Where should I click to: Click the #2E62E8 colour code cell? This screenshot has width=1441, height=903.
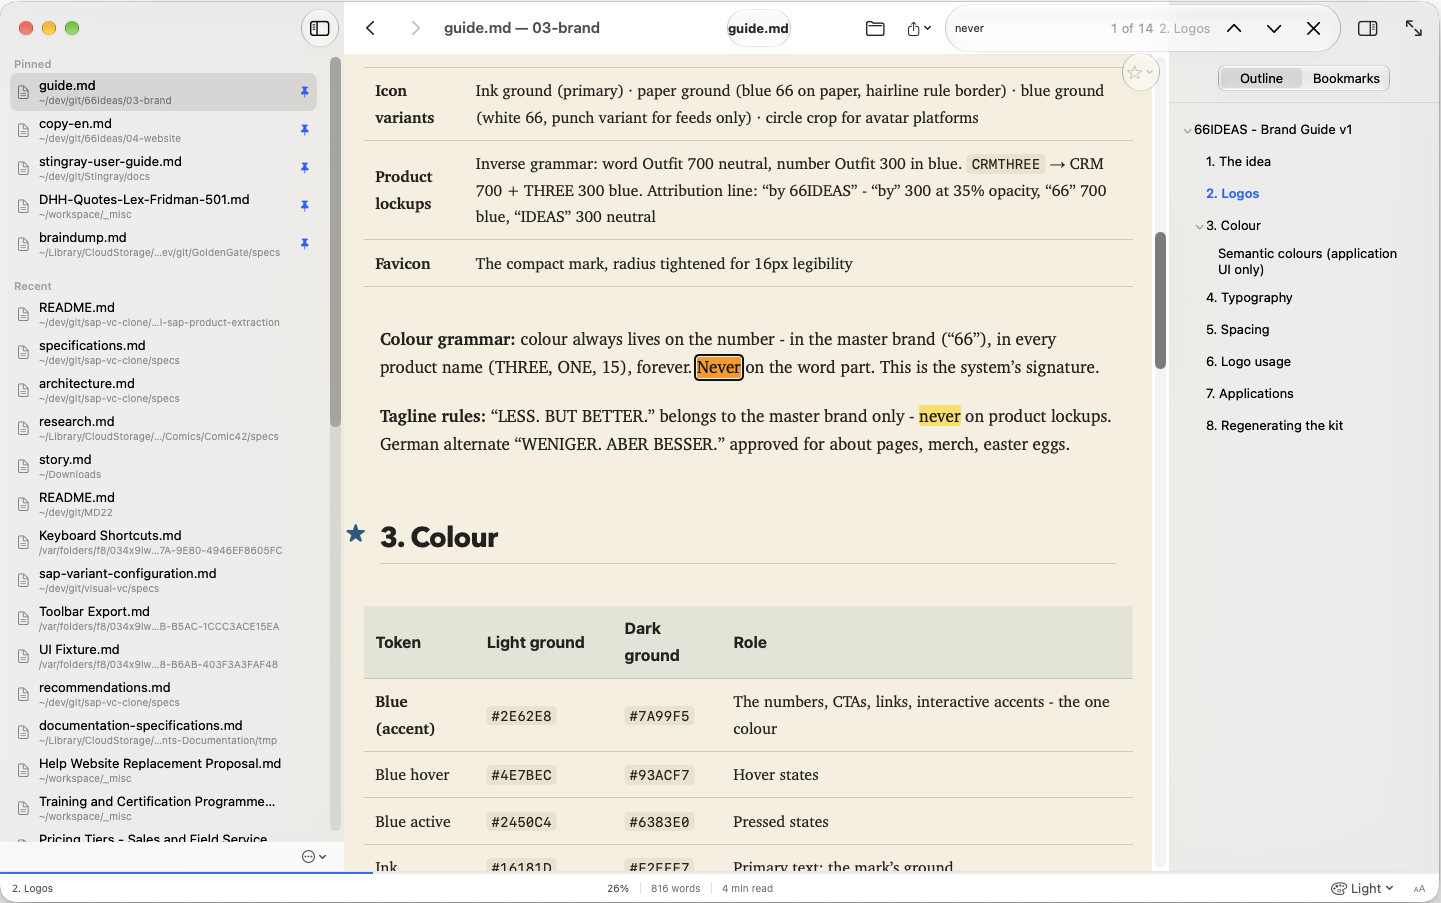(521, 716)
